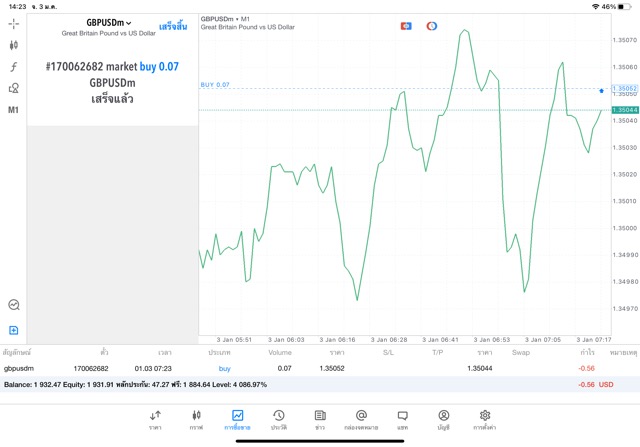
Task: Select the gbpusdm open position row
Action: (x=300, y=368)
